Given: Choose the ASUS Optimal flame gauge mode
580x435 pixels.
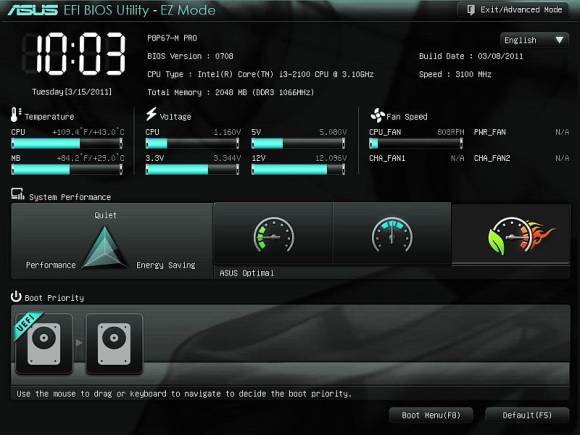Looking at the screenshot, I should [x=511, y=235].
